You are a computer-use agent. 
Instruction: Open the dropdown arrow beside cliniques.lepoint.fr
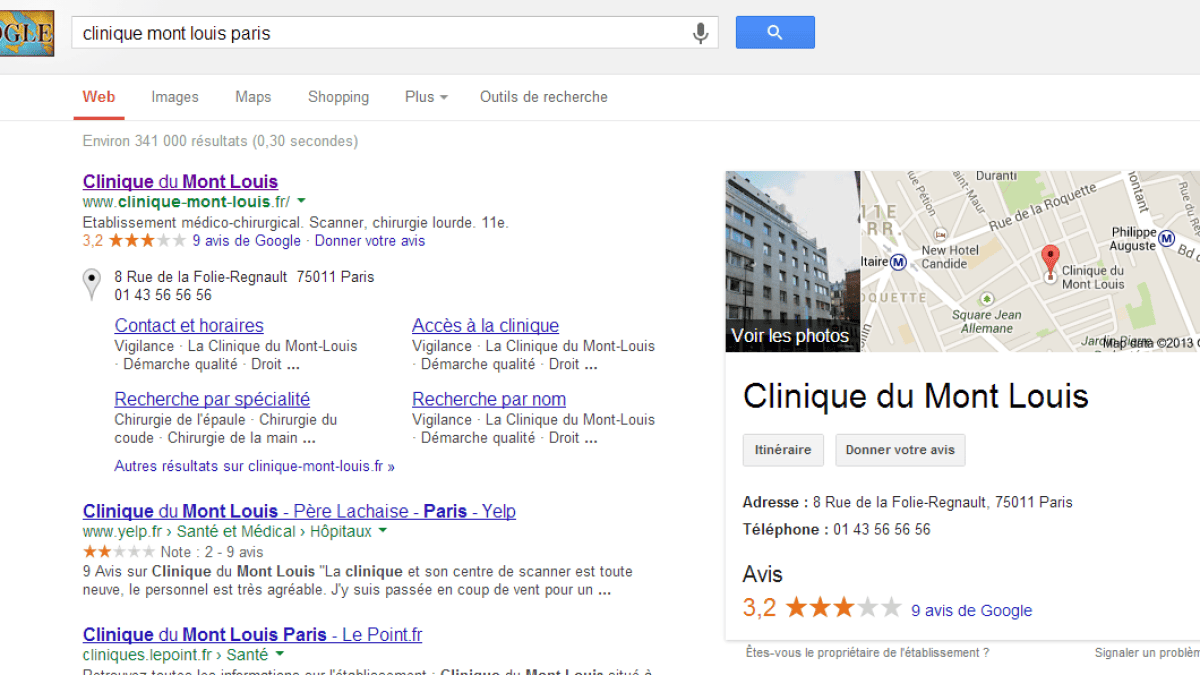click(x=280, y=654)
